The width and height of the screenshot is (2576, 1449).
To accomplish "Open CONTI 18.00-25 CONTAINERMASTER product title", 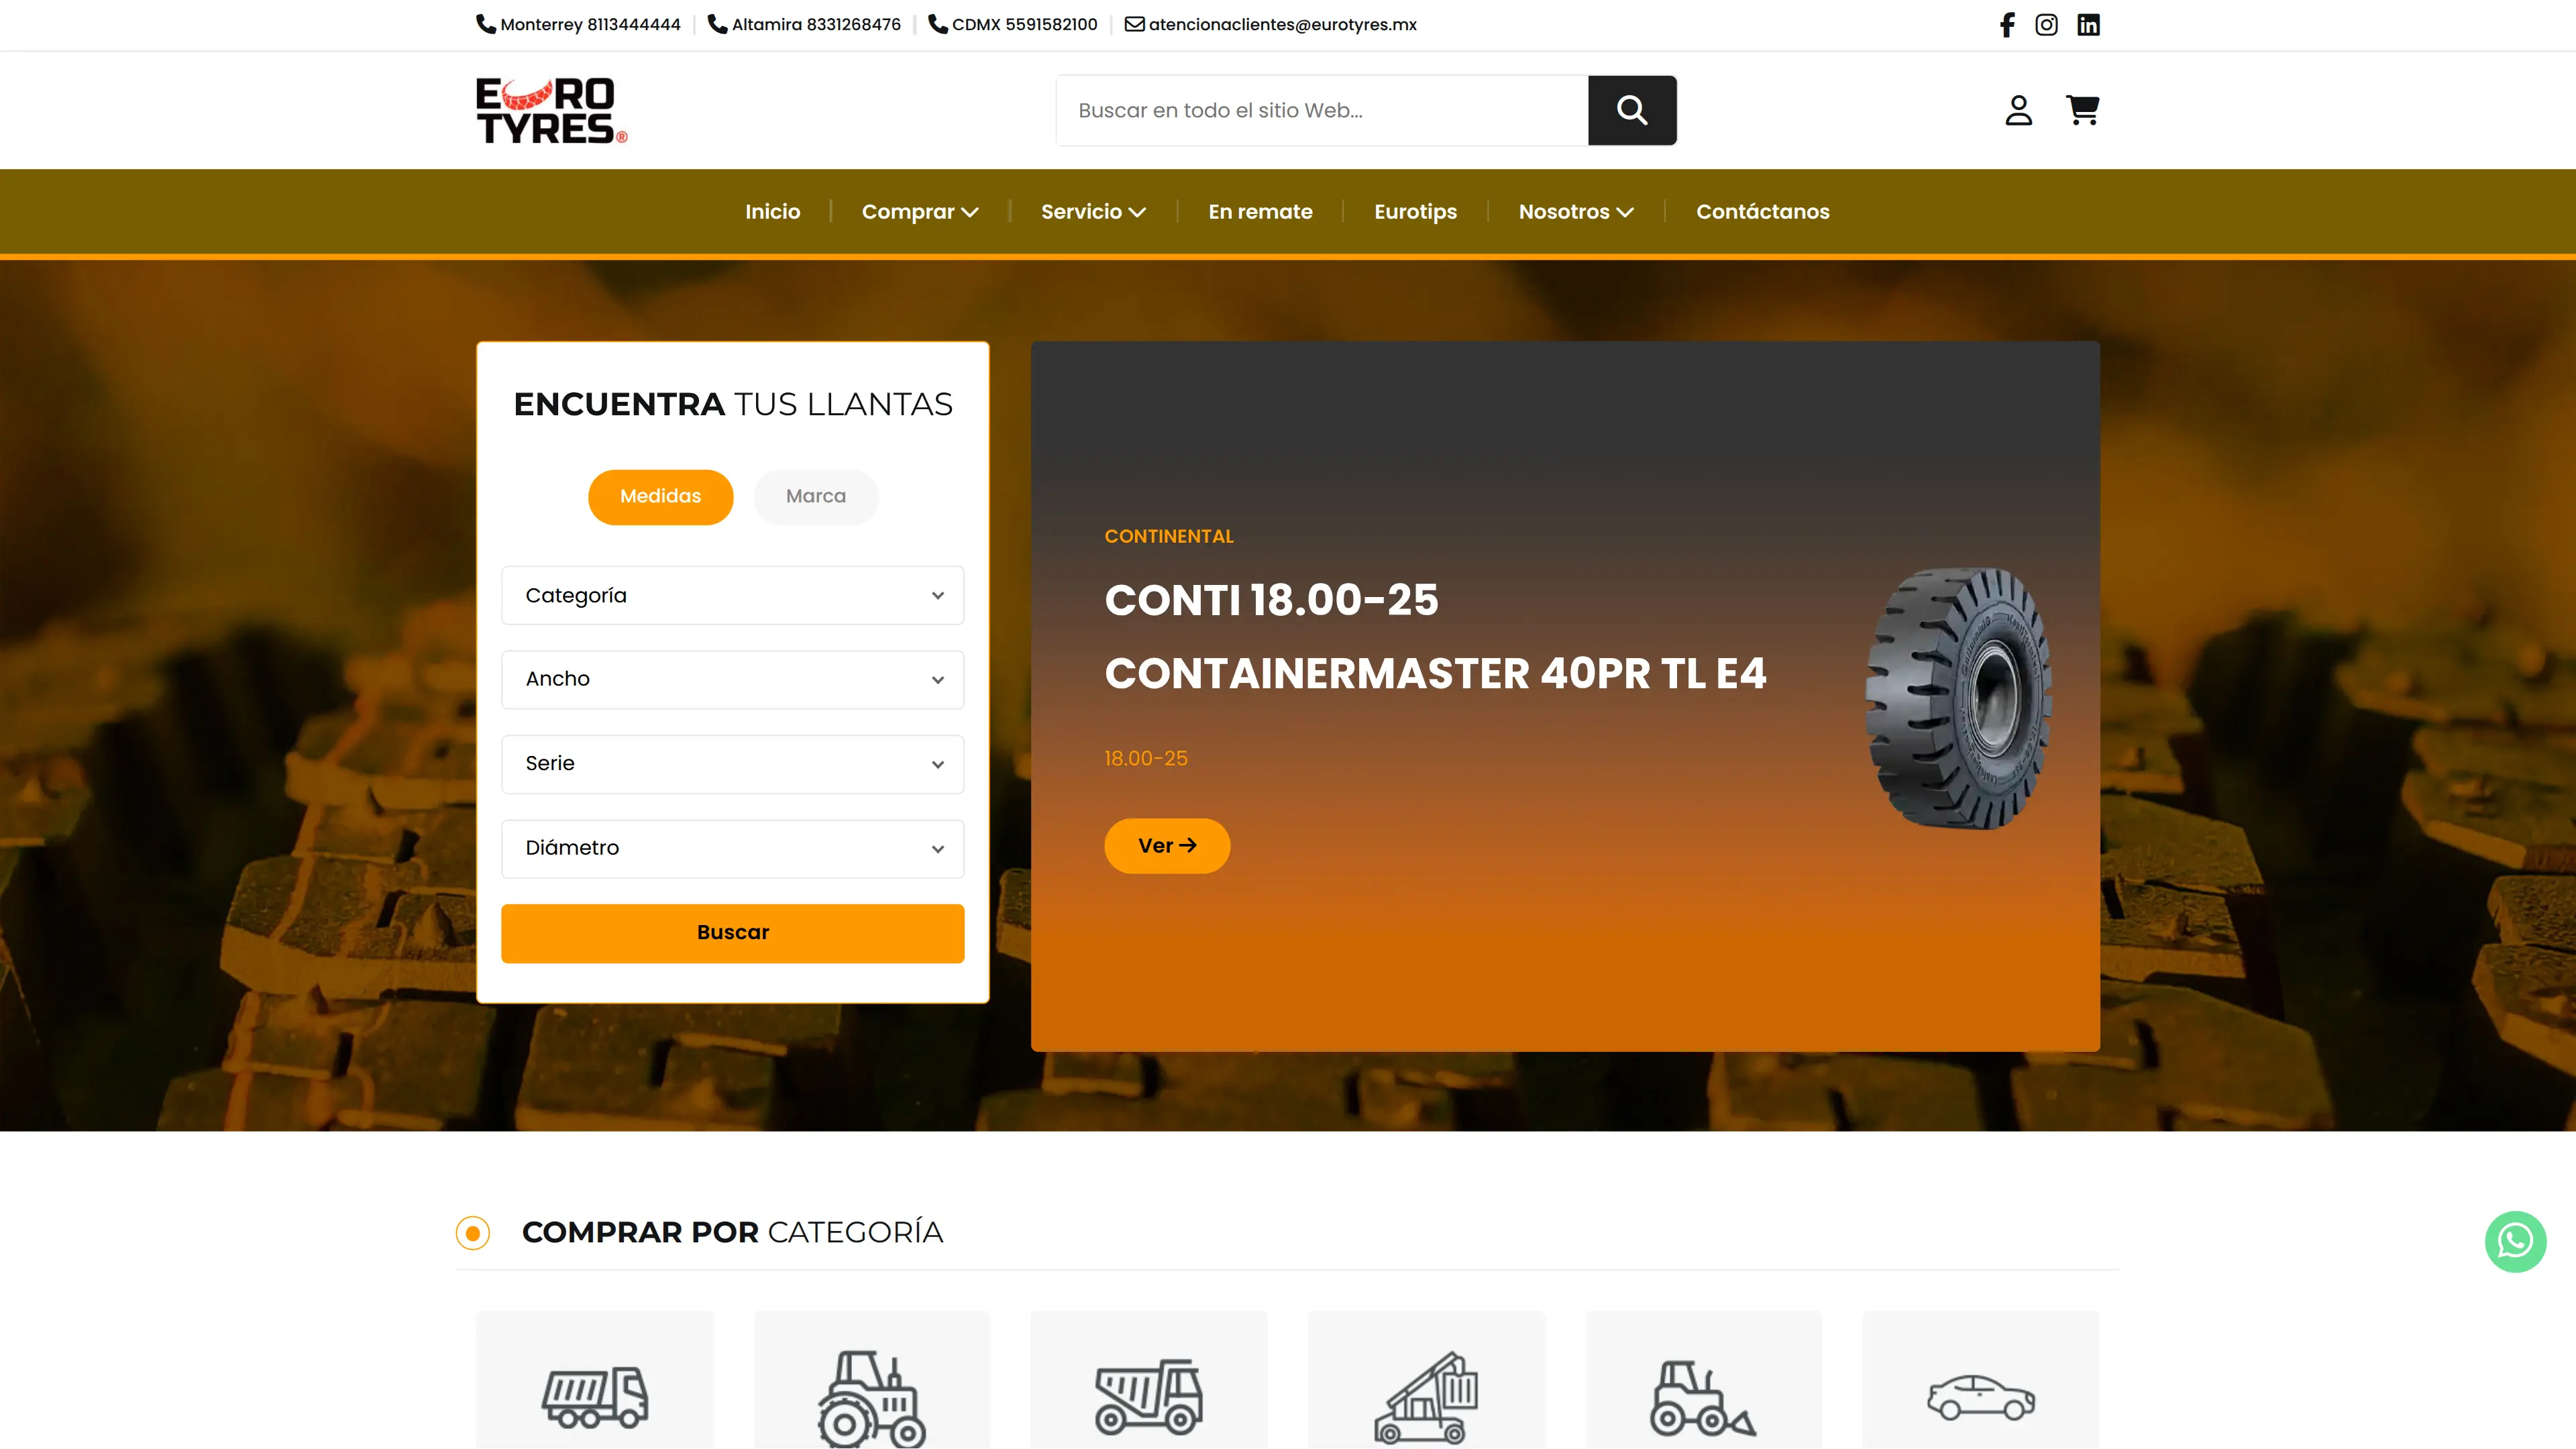I will pos(1435,636).
